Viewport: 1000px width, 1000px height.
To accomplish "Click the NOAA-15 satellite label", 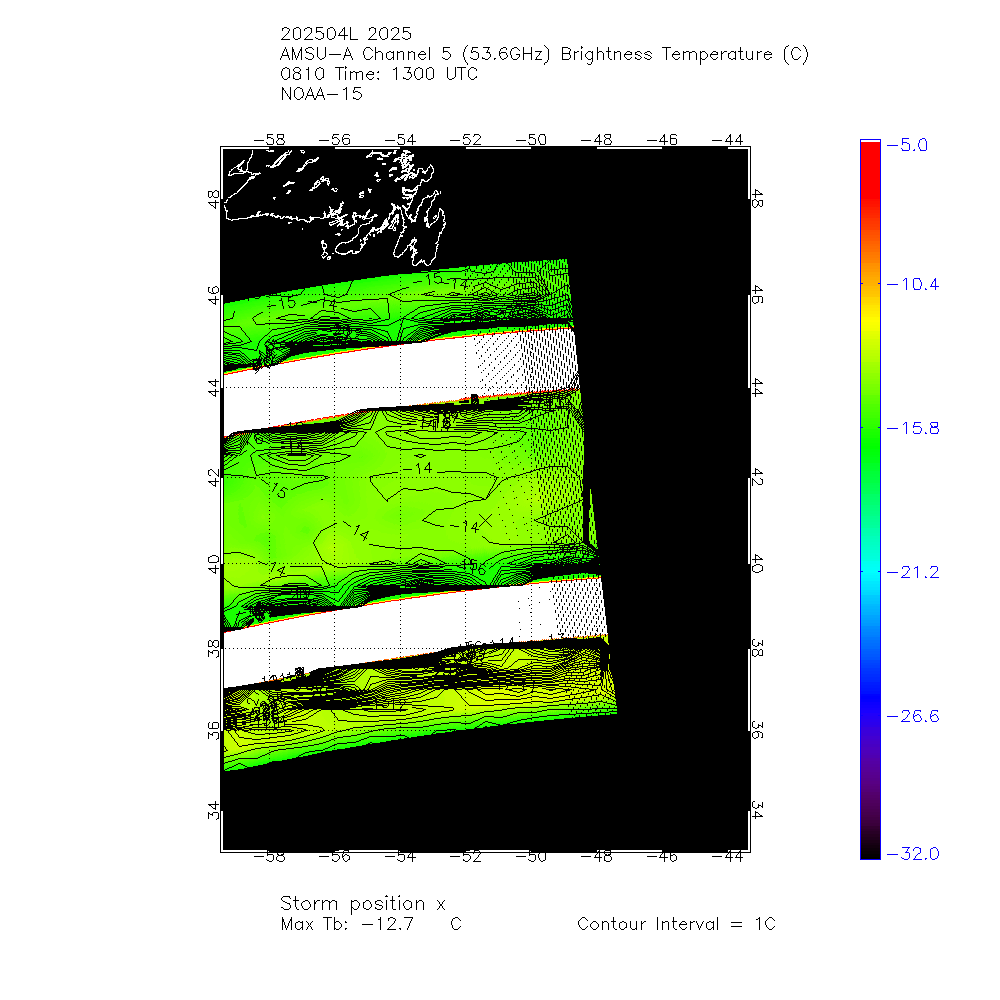I will [321, 94].
